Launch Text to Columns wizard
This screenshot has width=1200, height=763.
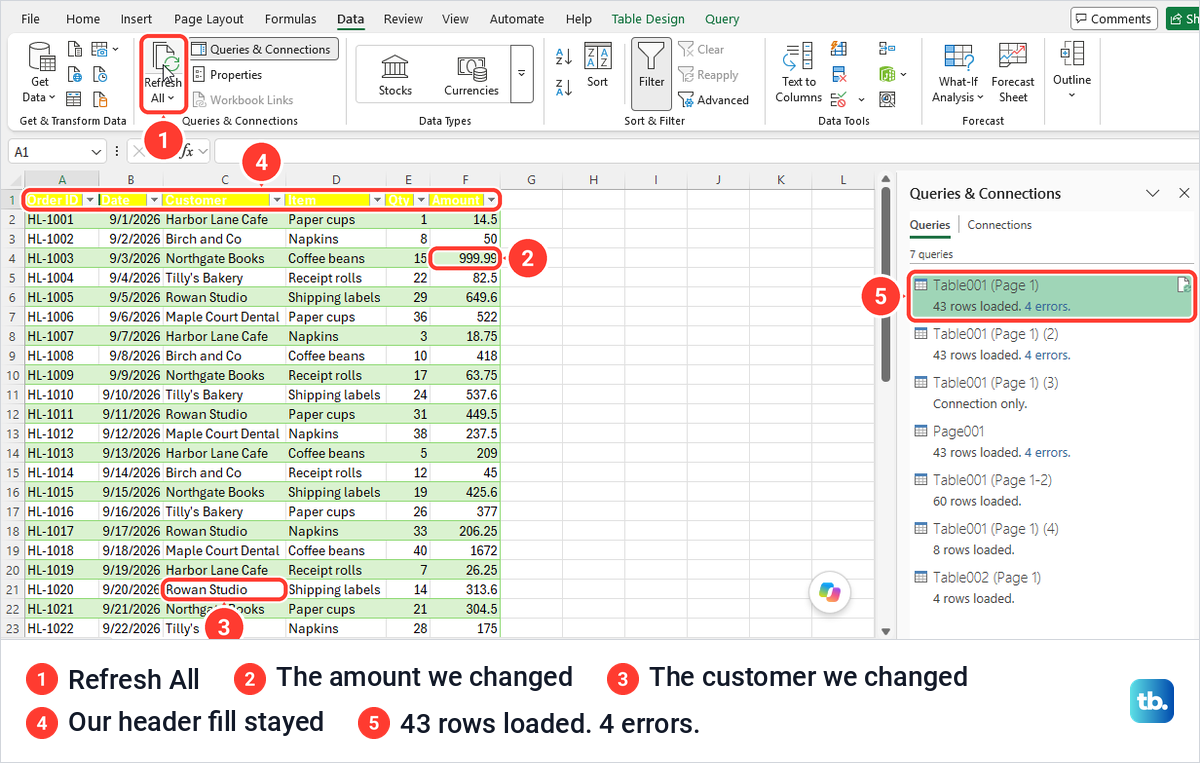(798, 73)
